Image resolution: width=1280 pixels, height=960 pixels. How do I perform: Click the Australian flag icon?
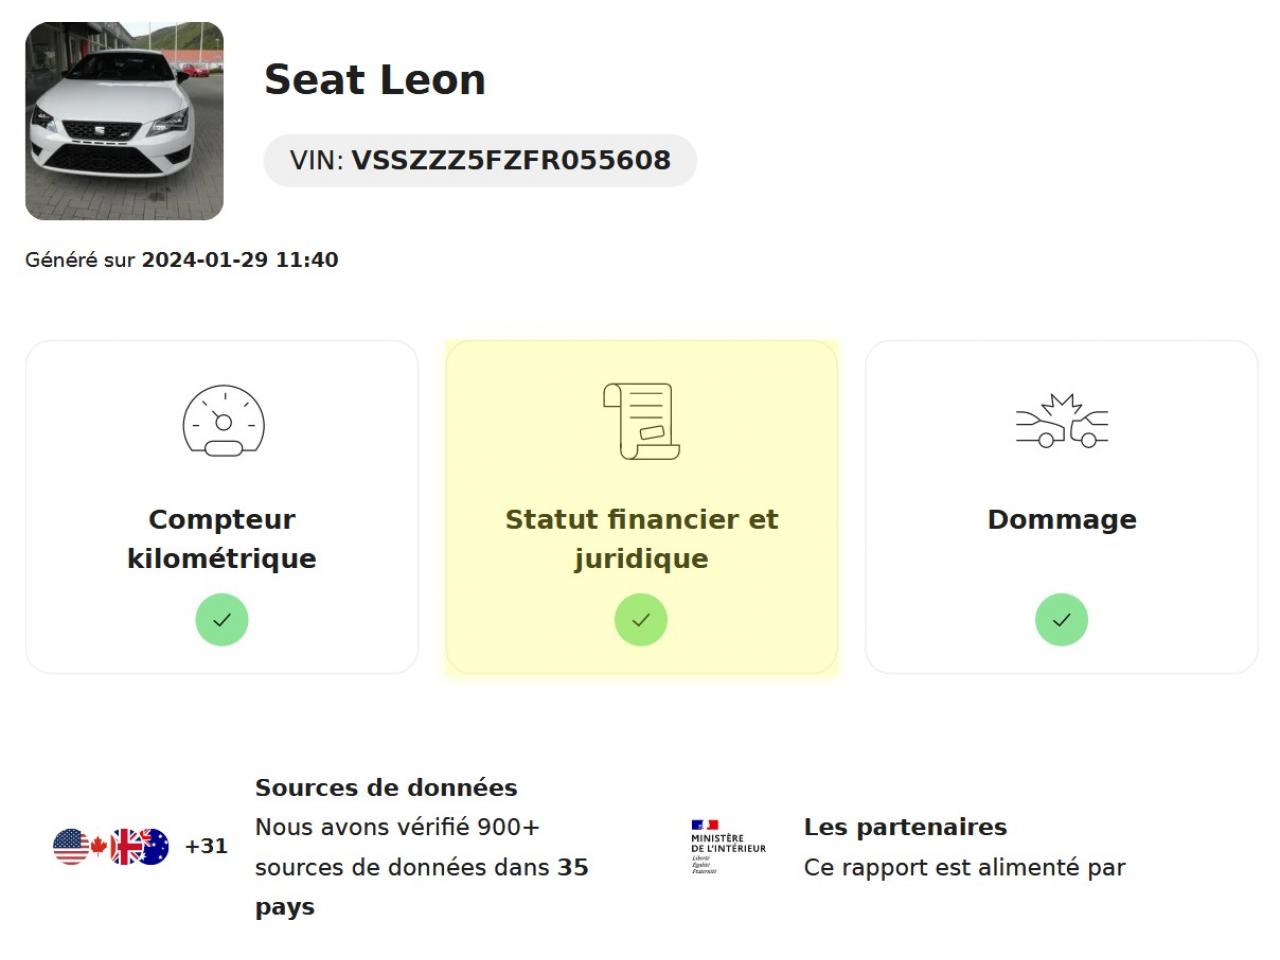coord(153,847)
